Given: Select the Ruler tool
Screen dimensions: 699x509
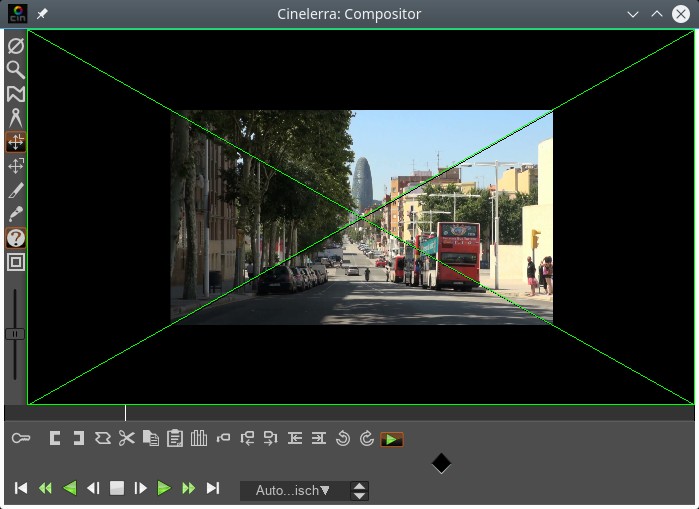Looking at the screenshot, I should pyautogui.click(x=15, y=117).
